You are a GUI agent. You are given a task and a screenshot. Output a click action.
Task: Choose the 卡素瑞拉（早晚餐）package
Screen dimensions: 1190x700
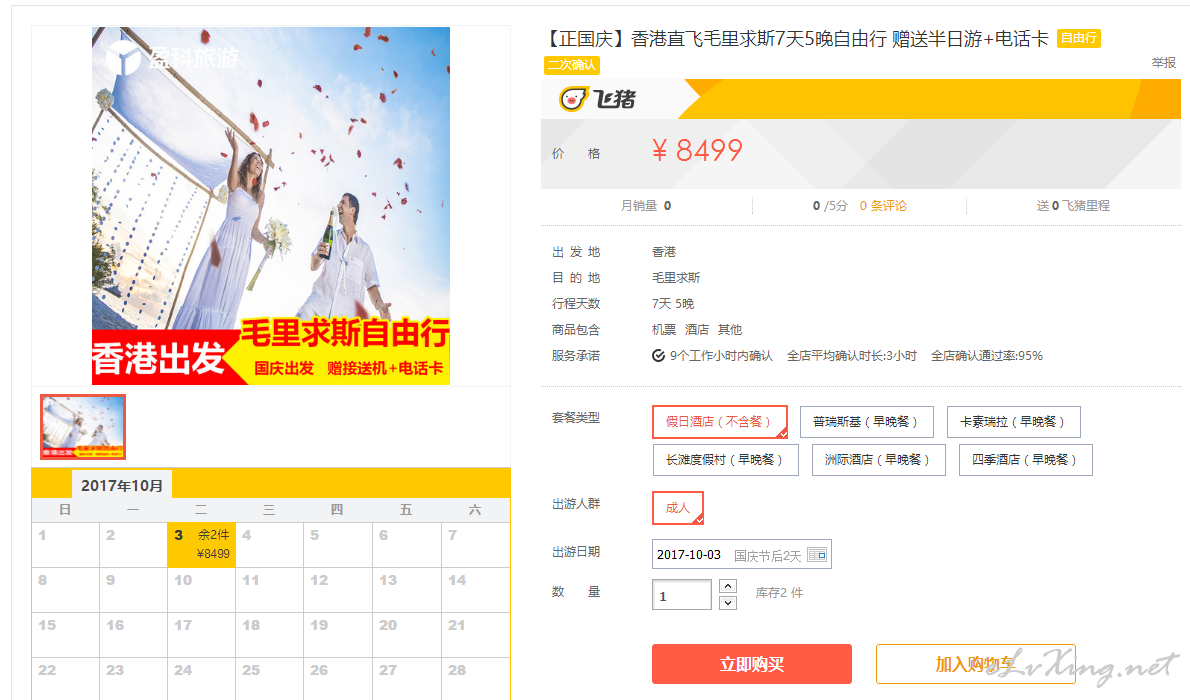point(1013,421)
